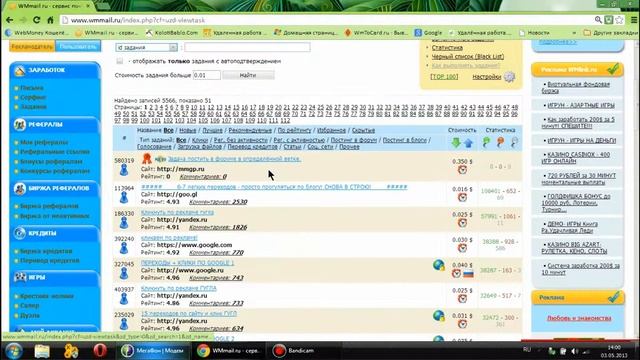Open the statistics link in yellow panel
The height and width of the screenshot is (360, 640).
(x=447, y=48)
